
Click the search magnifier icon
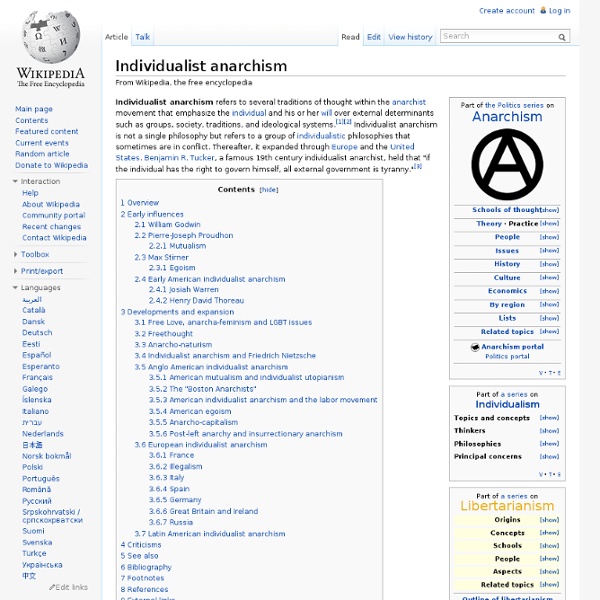click(562, 37)
